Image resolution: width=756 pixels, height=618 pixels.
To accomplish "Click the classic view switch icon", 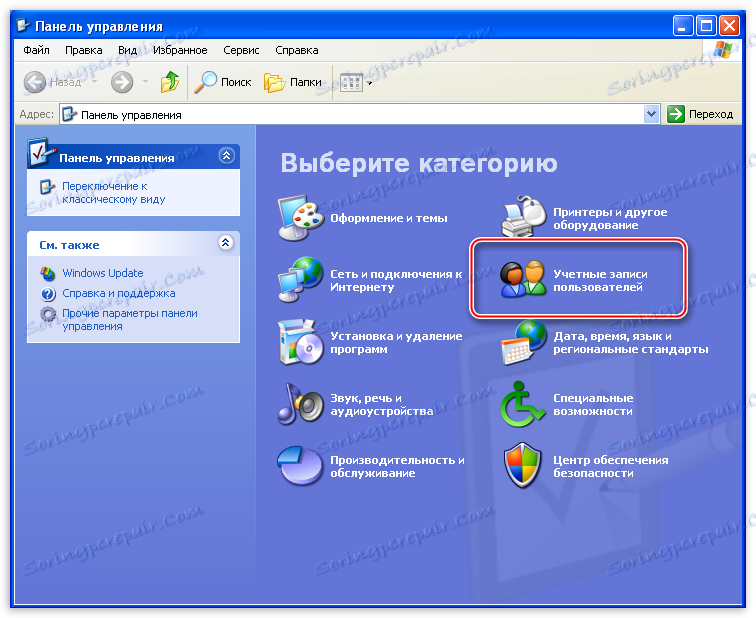I will coord(47,187).
